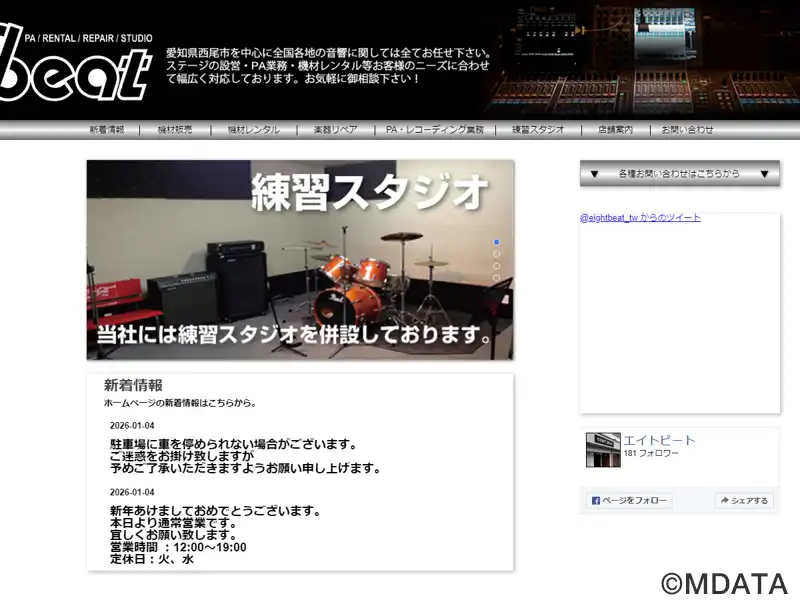
Task: Click the line 駐車場に車を停められない場合がございます。
Action: pyautogui.click(x=234, y=444)
